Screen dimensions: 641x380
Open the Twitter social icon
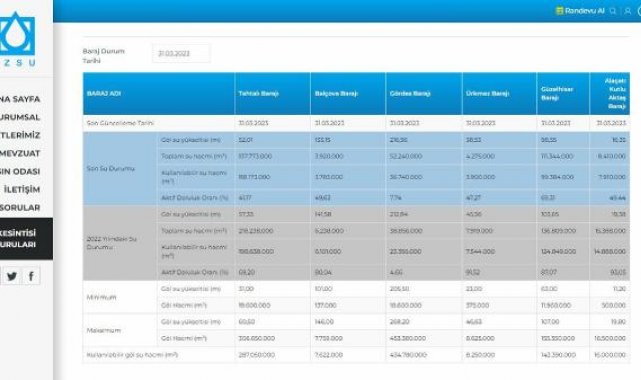[12, 276]
